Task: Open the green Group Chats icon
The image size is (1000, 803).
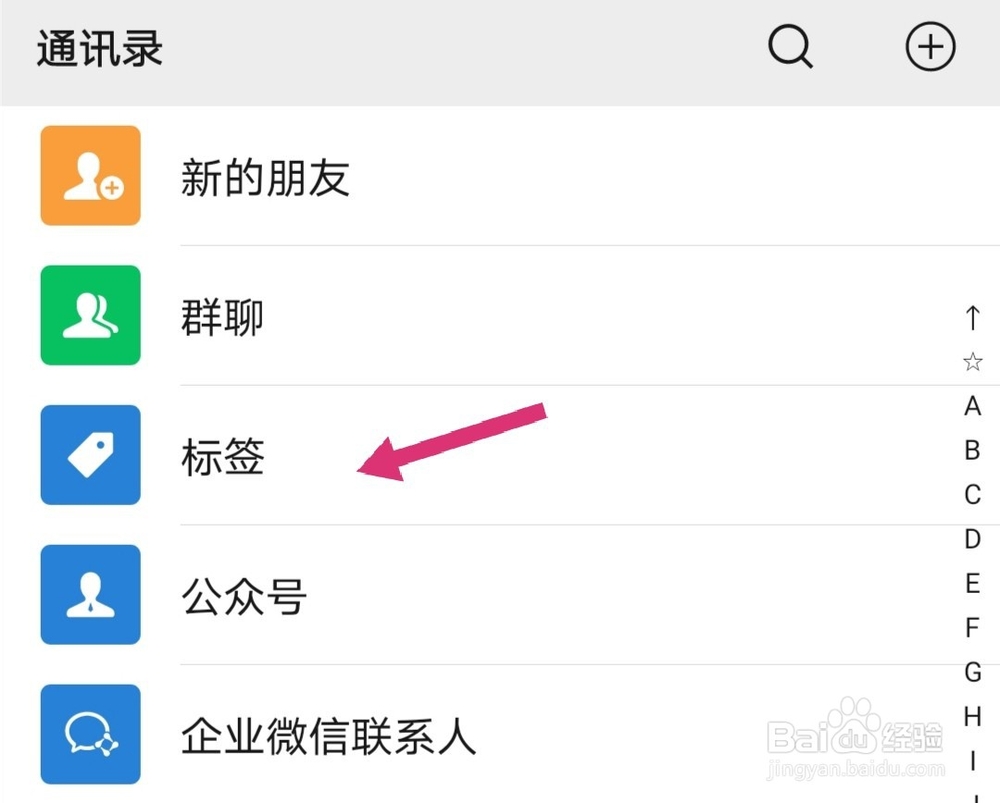Action: pos(90,316)
